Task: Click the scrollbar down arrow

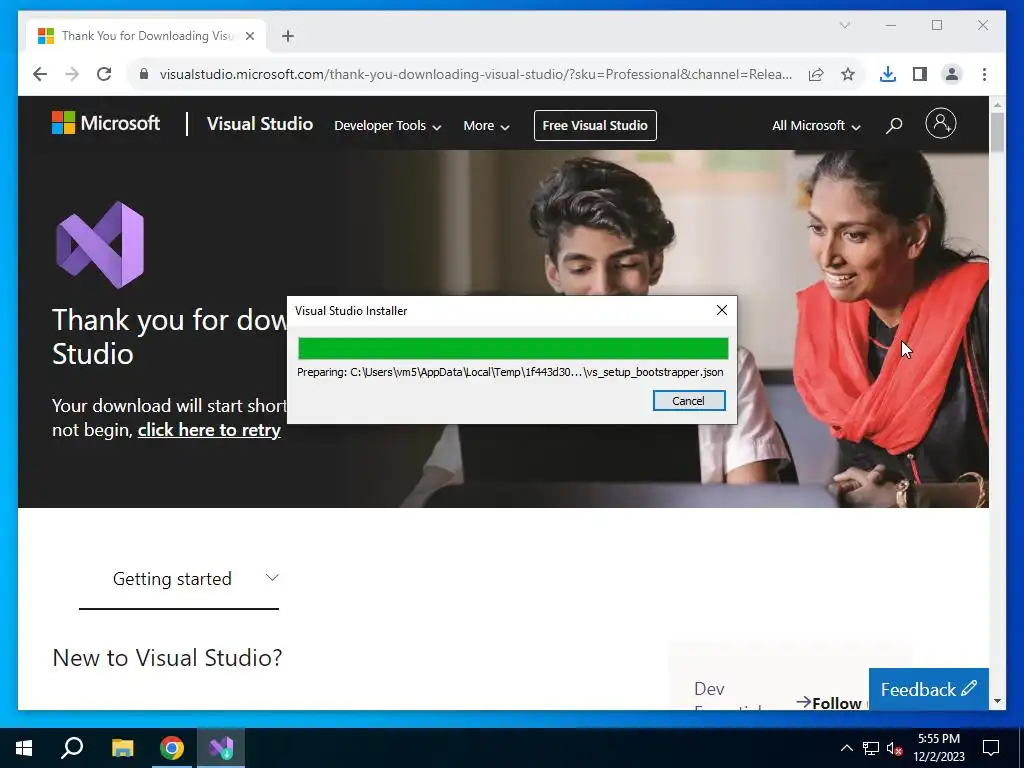Action: [x=997, y=701]
